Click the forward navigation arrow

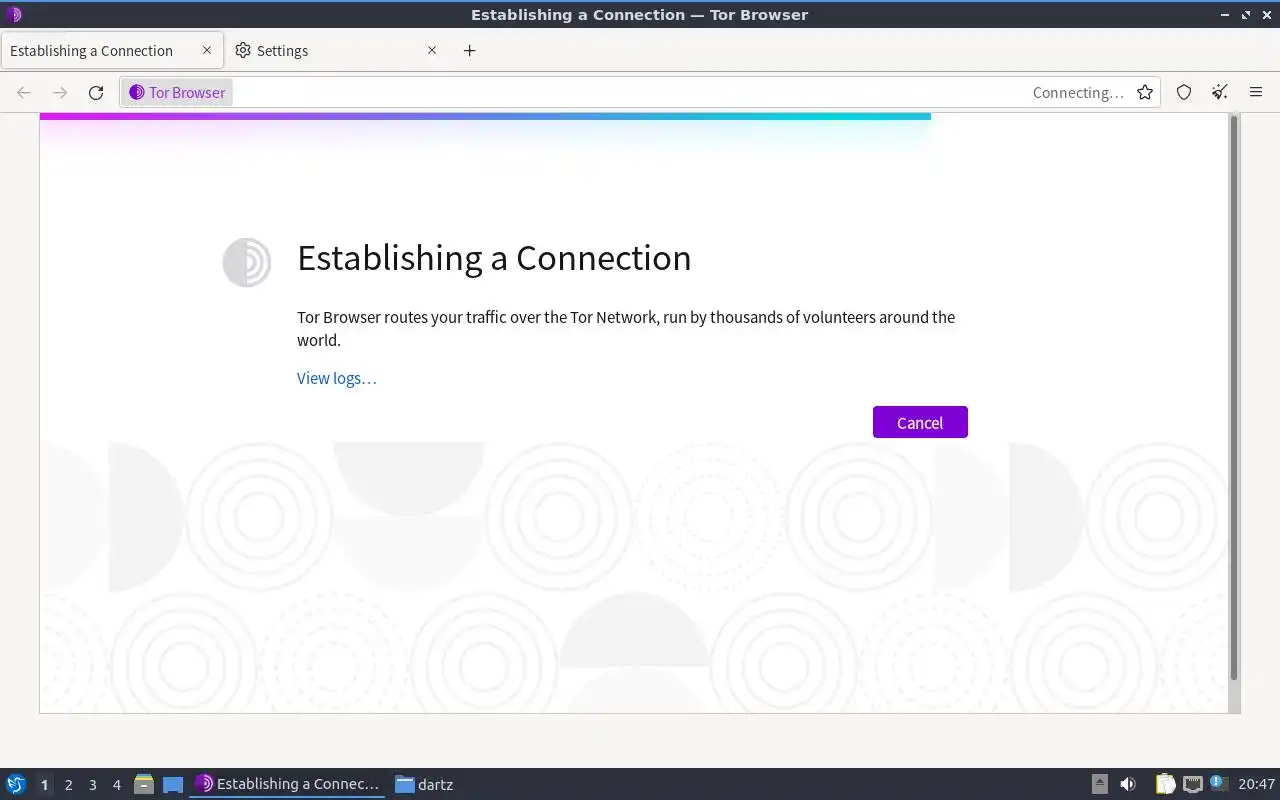coord(60,92)
